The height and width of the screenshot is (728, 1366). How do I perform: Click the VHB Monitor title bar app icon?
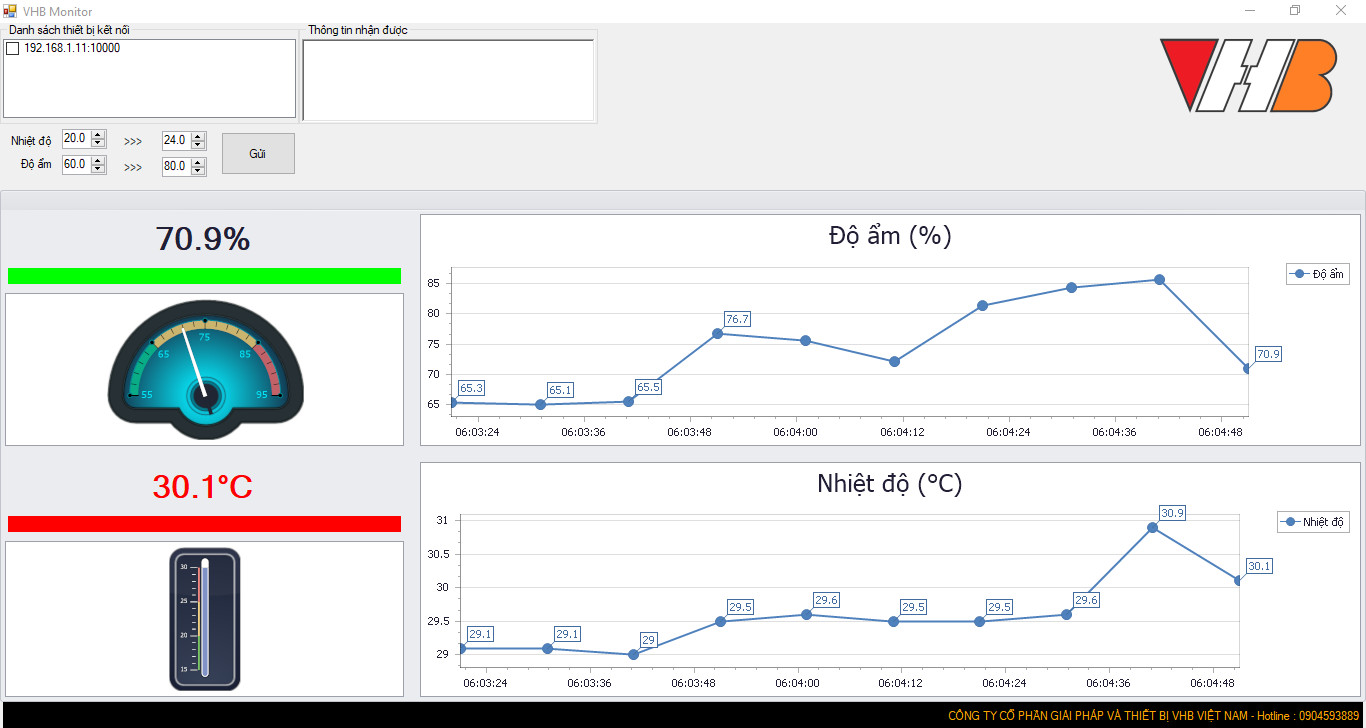pos(11,11)
